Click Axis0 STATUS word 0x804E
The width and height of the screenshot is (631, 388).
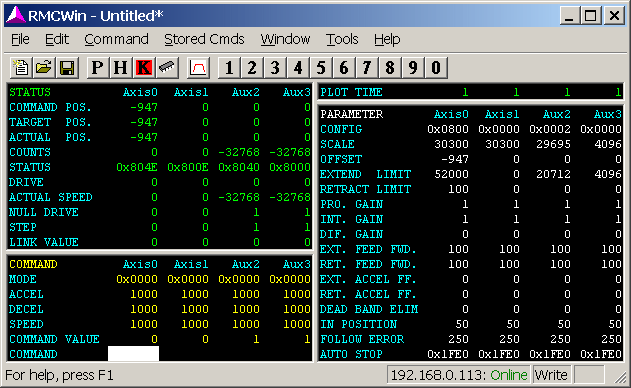[137, 167]
